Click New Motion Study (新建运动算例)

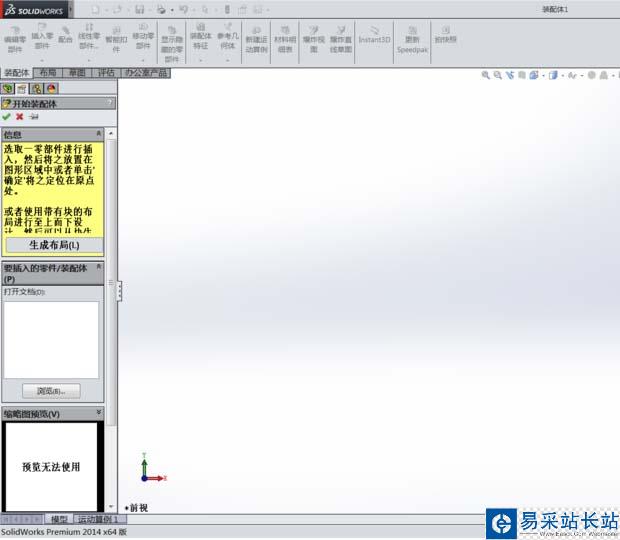(256, 40)
